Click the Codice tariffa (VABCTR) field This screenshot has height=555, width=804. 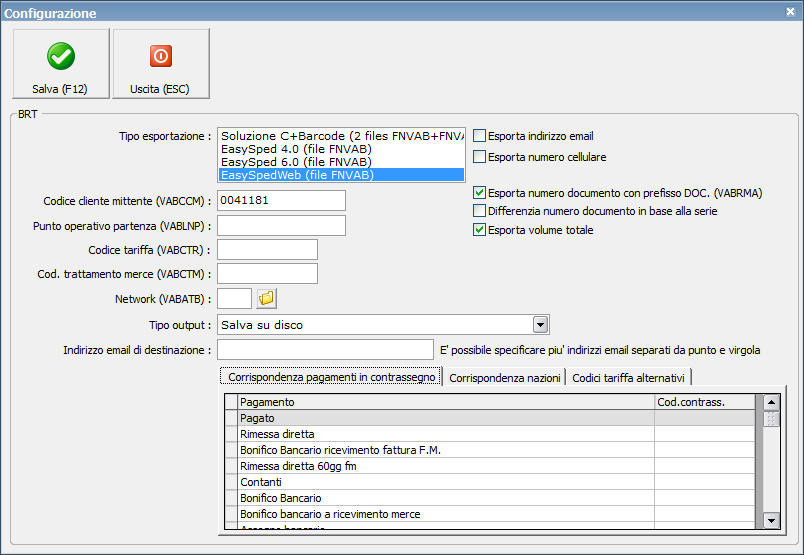pos(267,250)
